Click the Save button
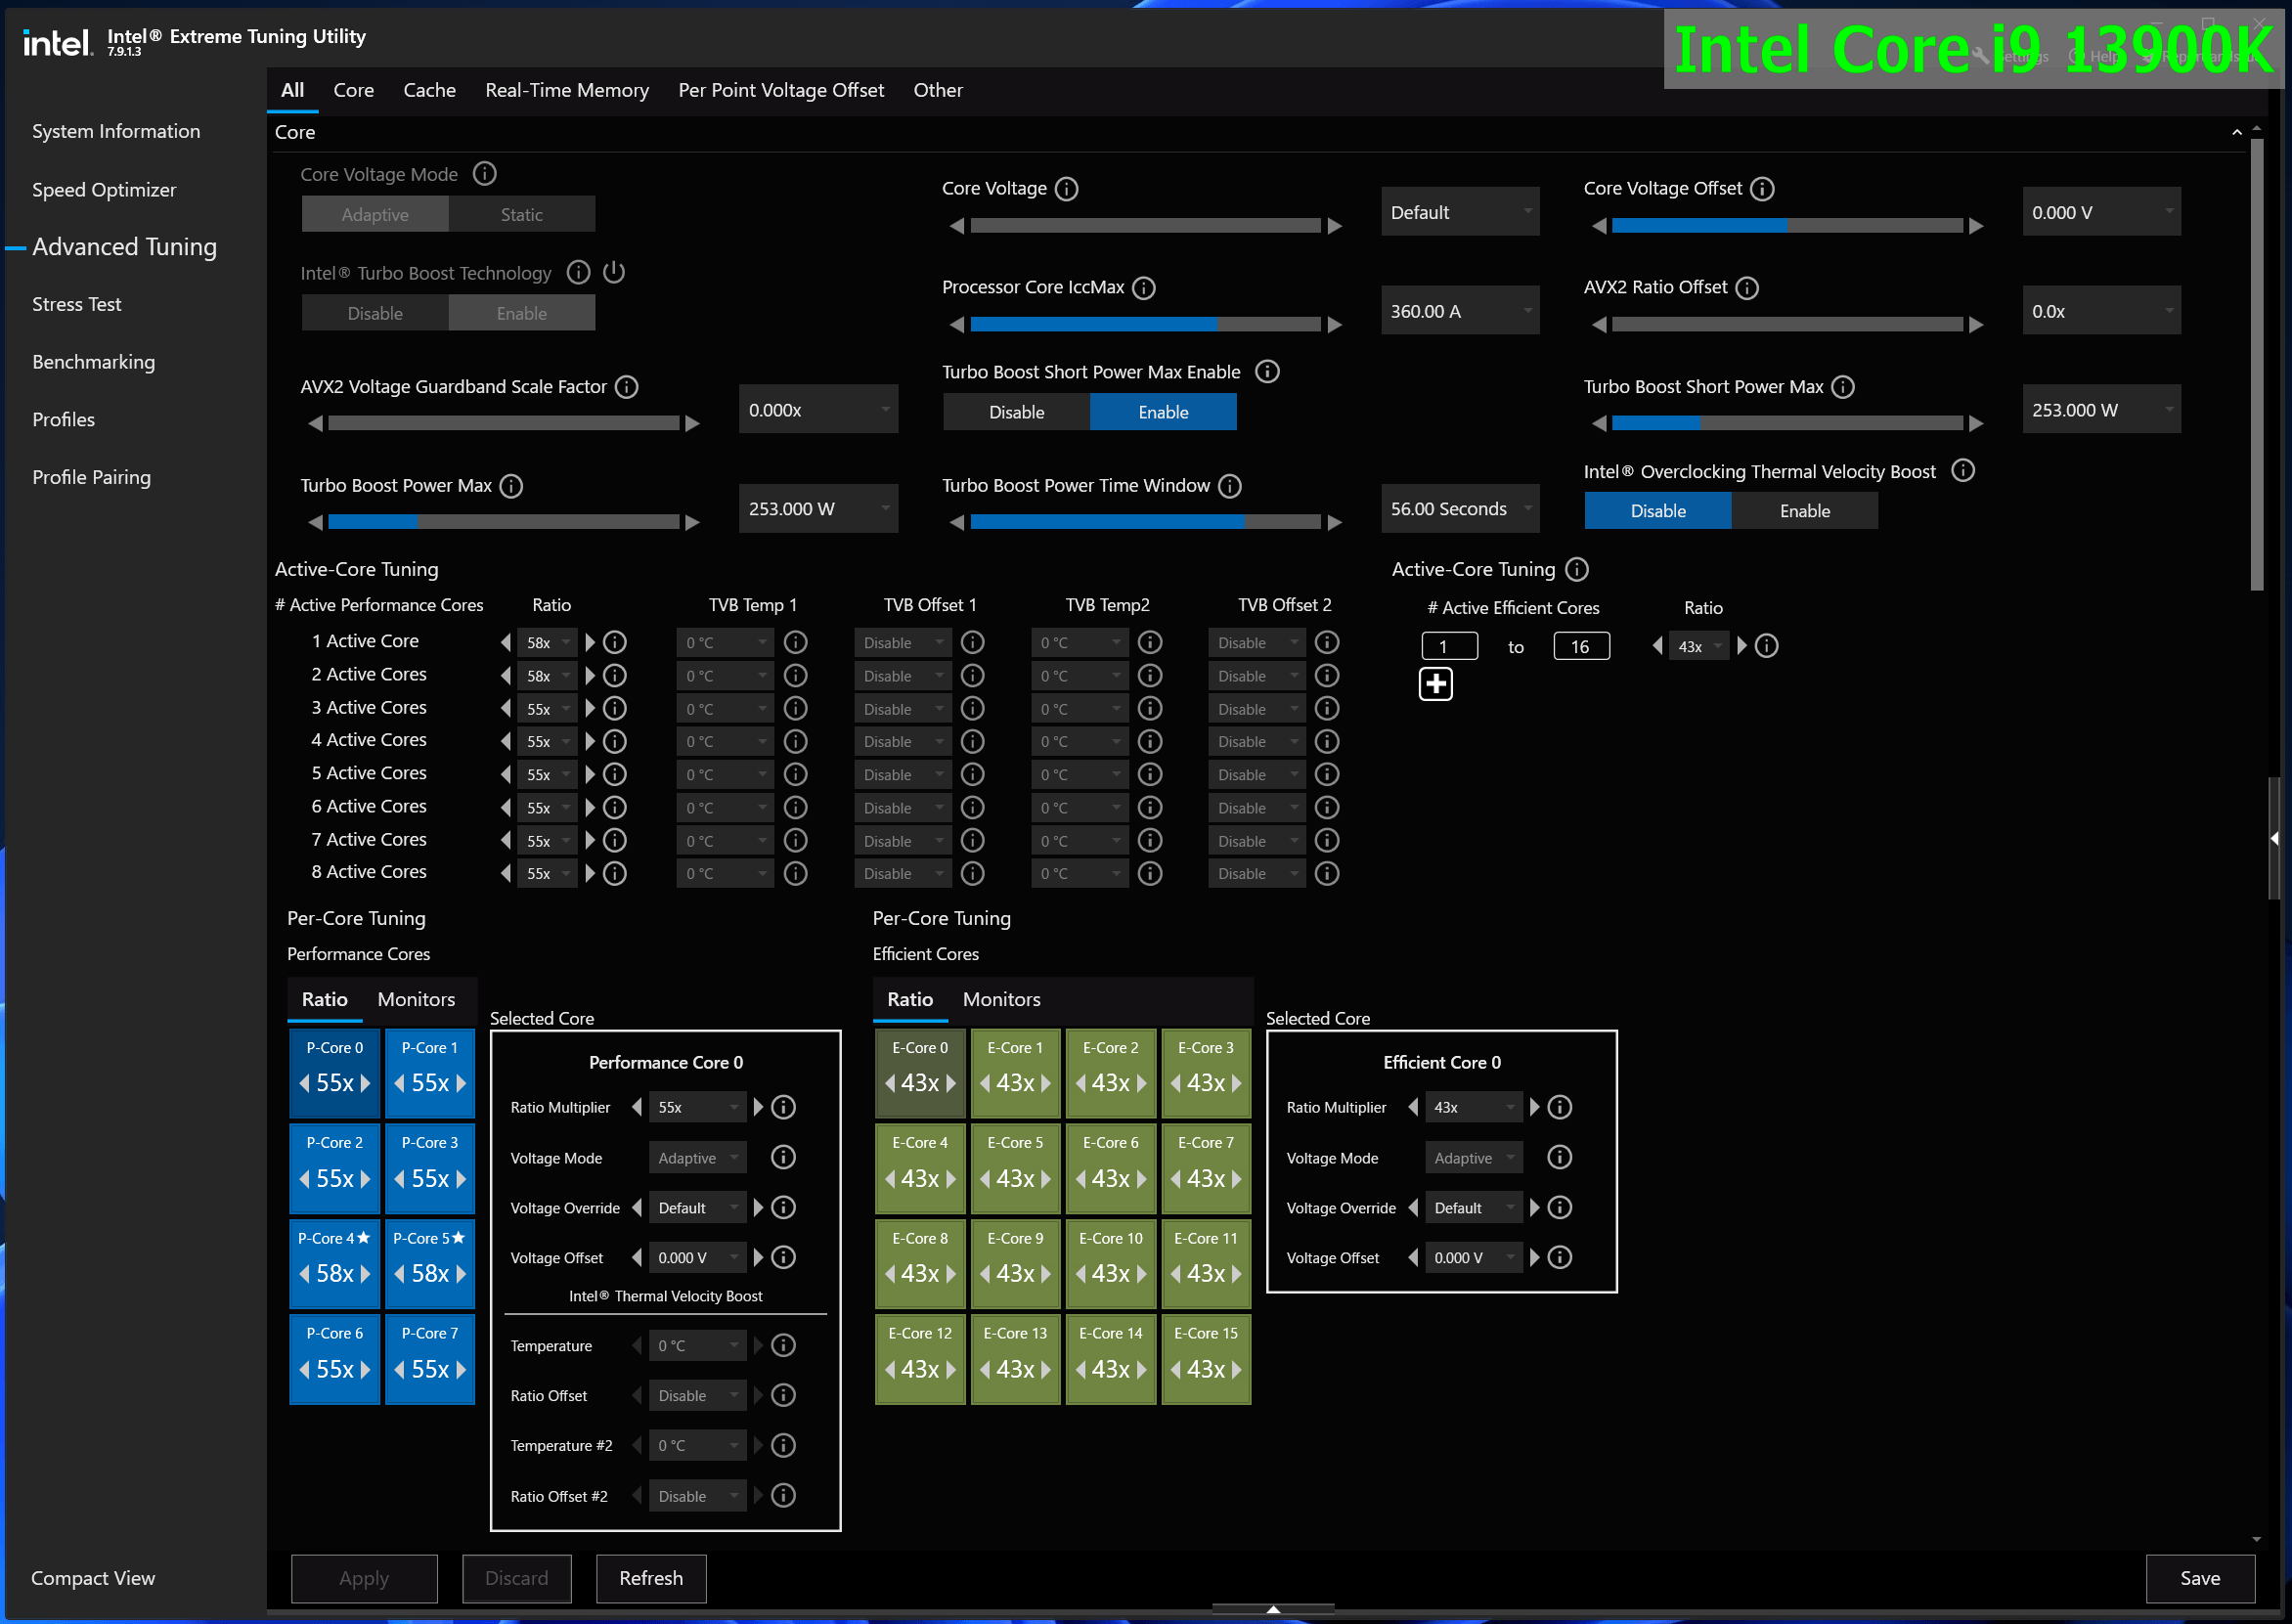The width and height of the screenshot is (2292, 1624). [2200, 1578]
